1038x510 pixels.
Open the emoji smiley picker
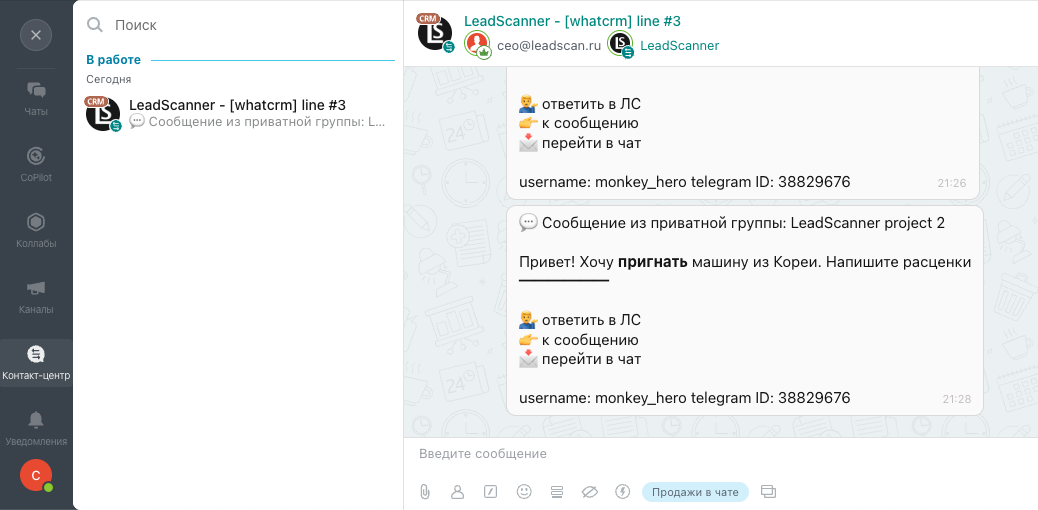tap(524, 492)
